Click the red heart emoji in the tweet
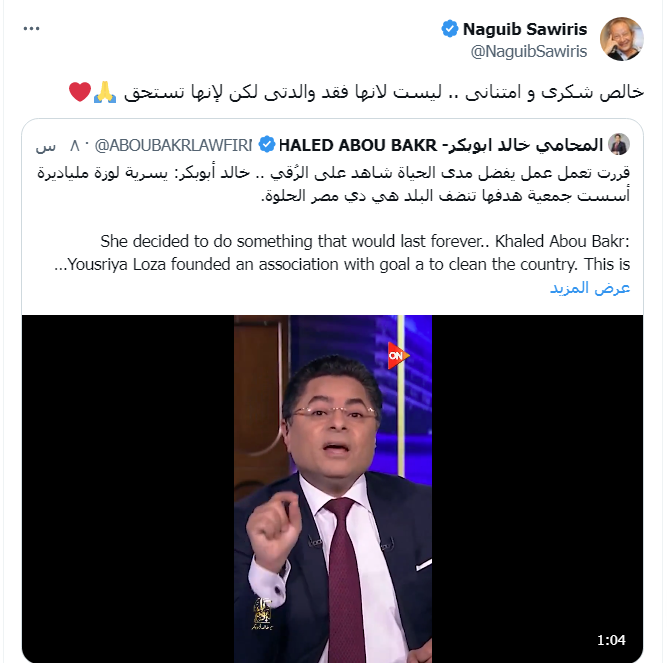The width and height of the screenshot is (667, 663). click(80, 91)
